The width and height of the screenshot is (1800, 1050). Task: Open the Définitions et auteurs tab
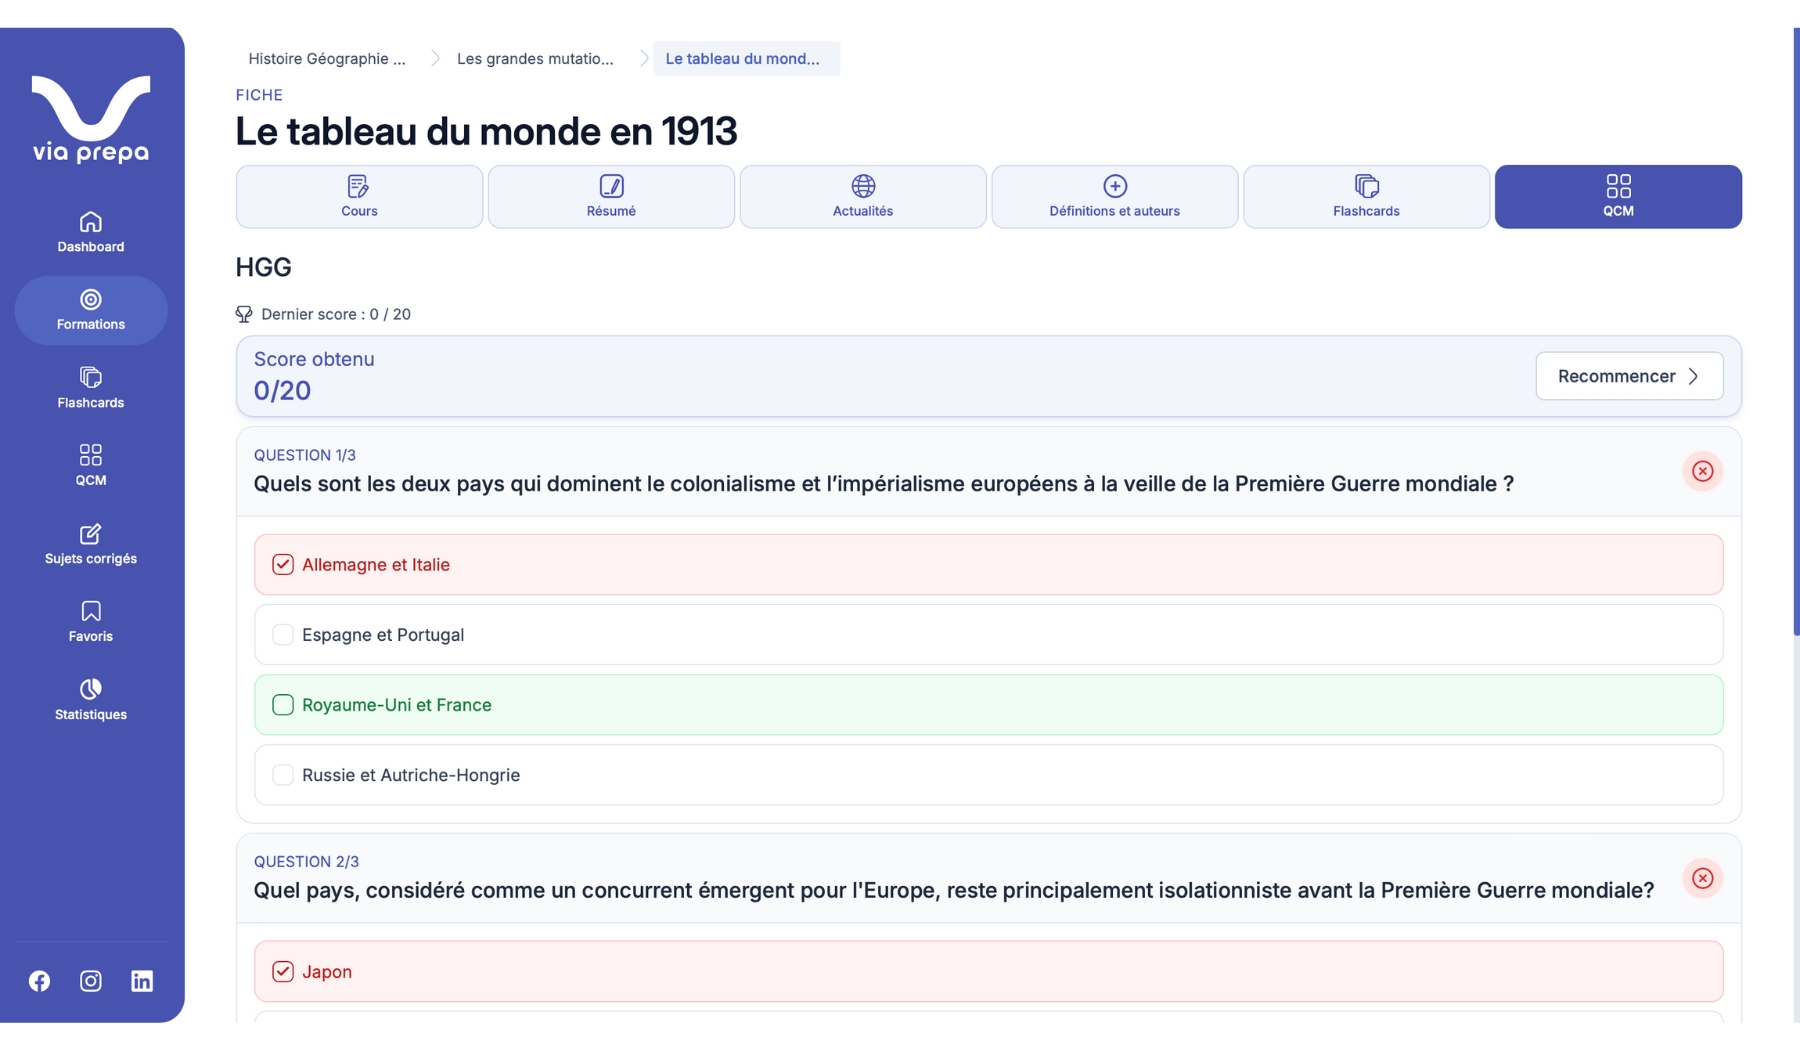[x=1114, y=197]
